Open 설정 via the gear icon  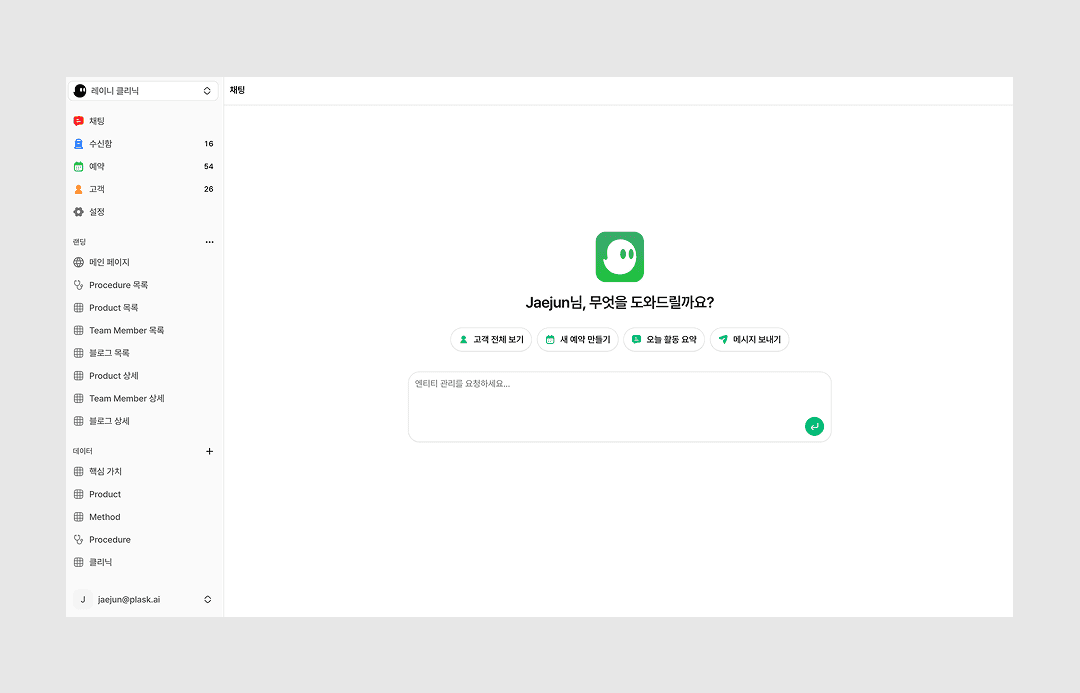click(79, 212)
